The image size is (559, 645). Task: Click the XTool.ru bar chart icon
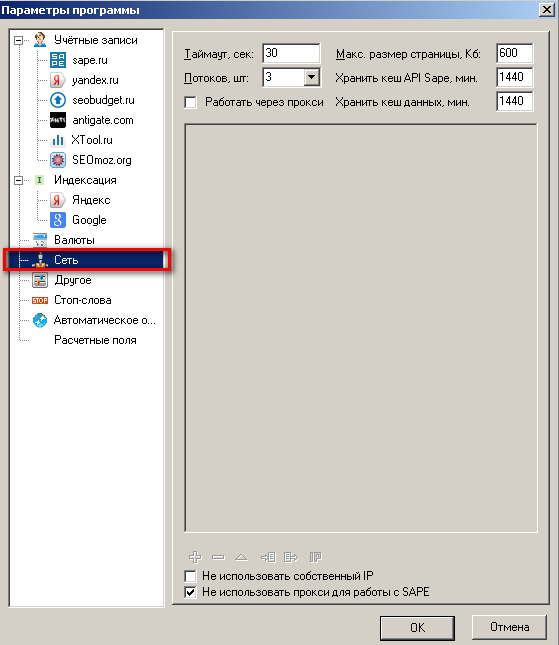pyautogui.click(x=58, y=140)
